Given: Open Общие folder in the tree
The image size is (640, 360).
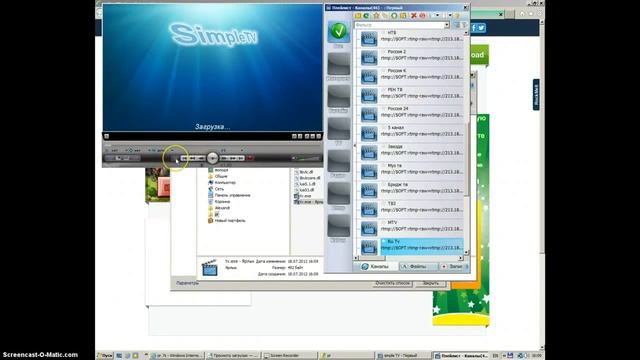Looking at the screenshot, I should pos(221,176).
